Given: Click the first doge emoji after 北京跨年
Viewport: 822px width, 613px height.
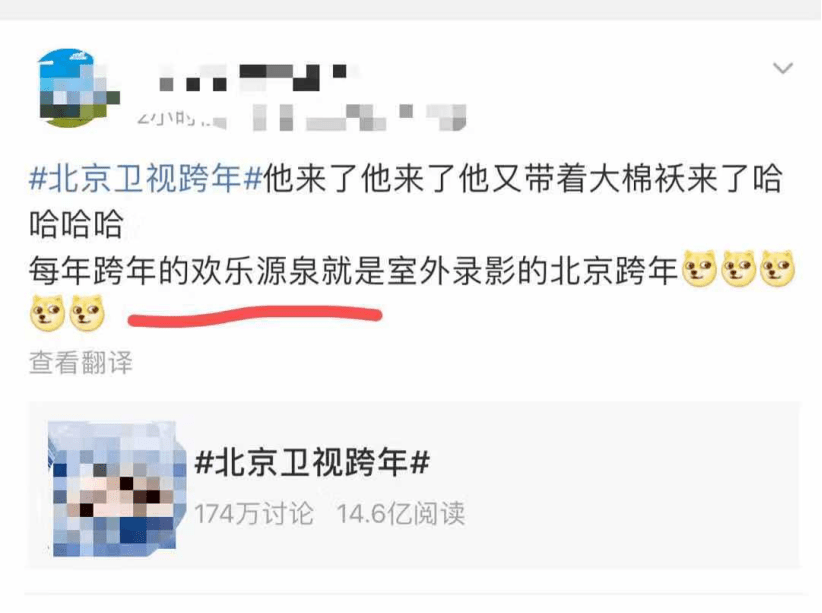Looking at the screenshot, I should click(699, 268).
